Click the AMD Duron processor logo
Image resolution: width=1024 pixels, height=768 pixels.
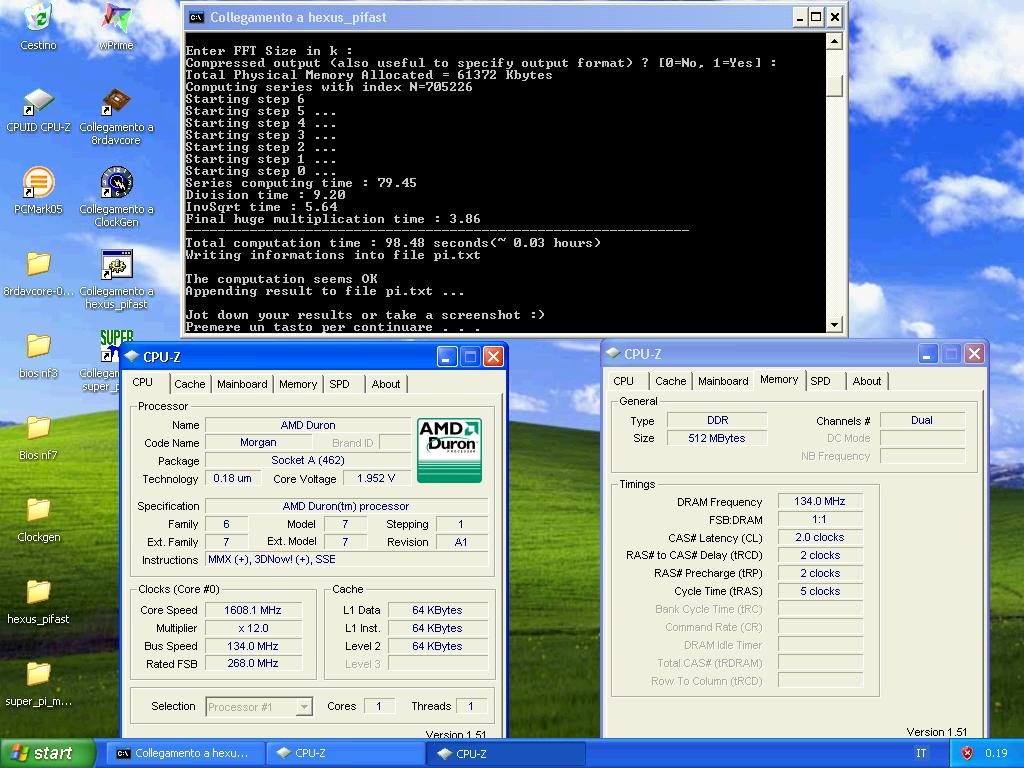[x=449, y=451]
